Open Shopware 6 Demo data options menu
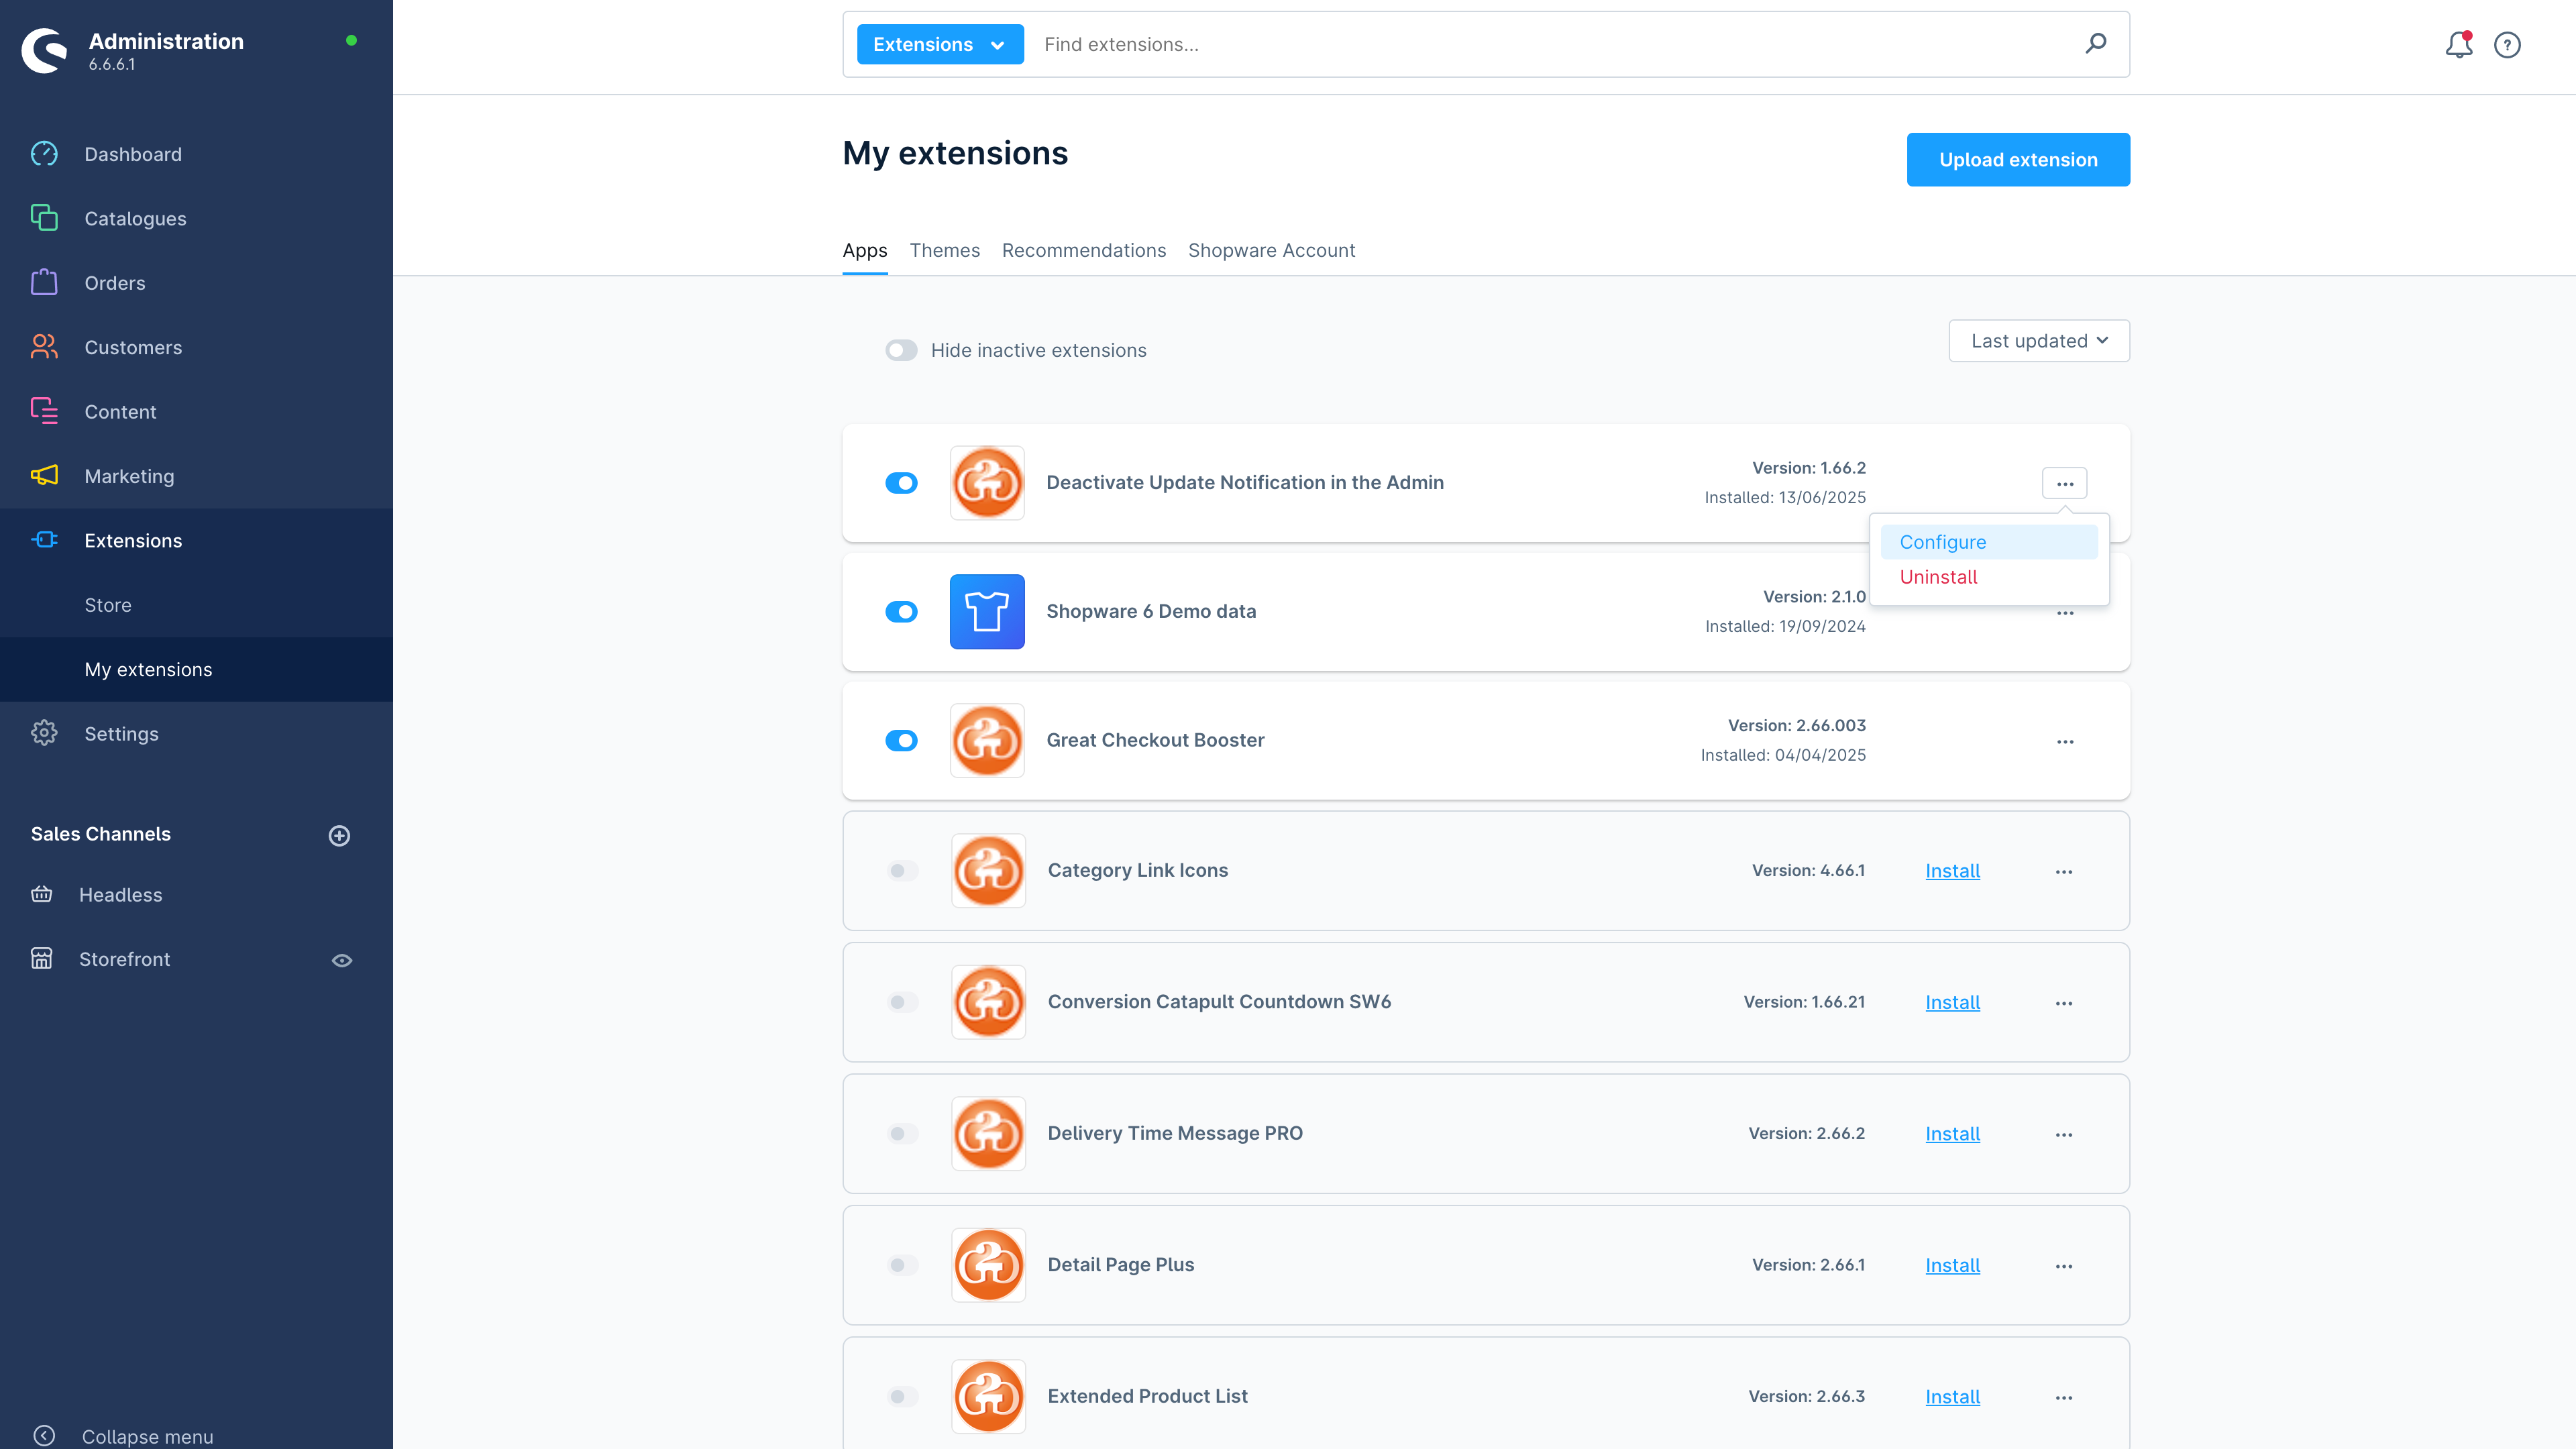Screen dimensions: 2576x1449 (2065, 613)
